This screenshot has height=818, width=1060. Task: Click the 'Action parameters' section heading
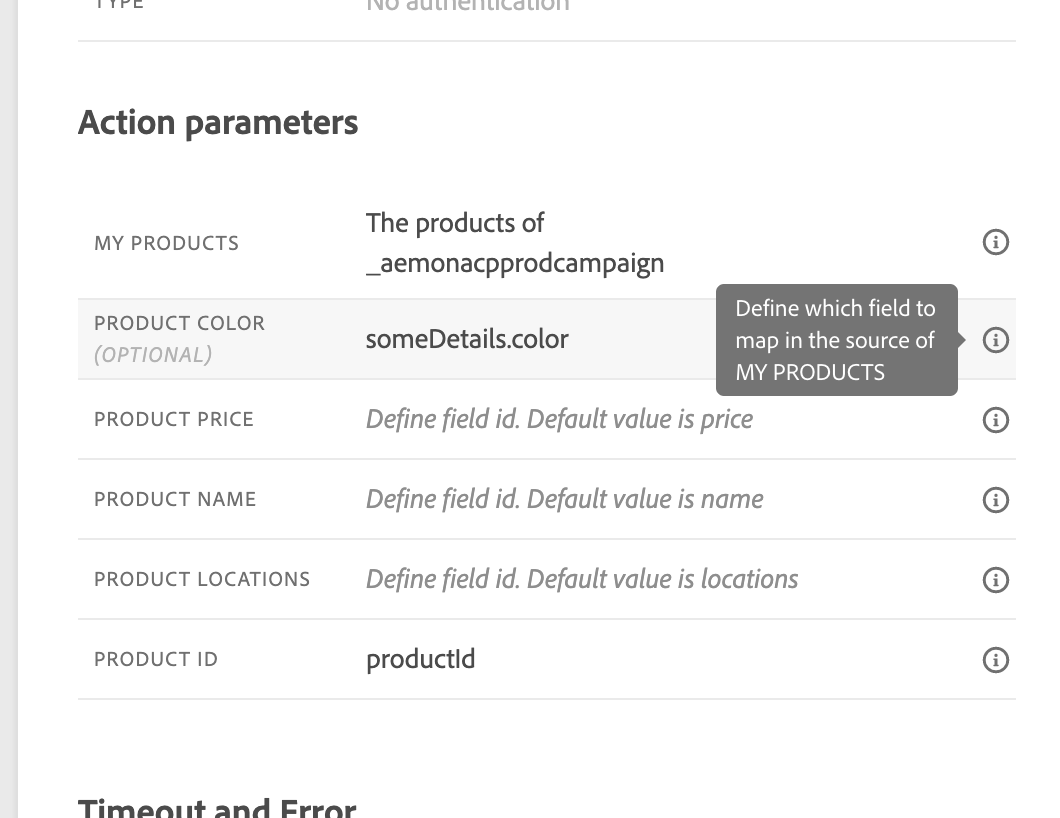218,122
